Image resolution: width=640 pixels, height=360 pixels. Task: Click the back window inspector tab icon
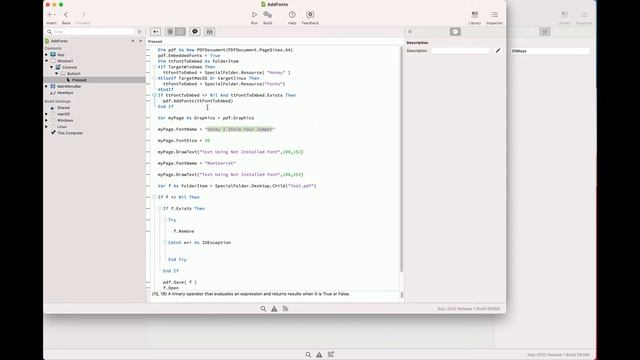(545, 31)
